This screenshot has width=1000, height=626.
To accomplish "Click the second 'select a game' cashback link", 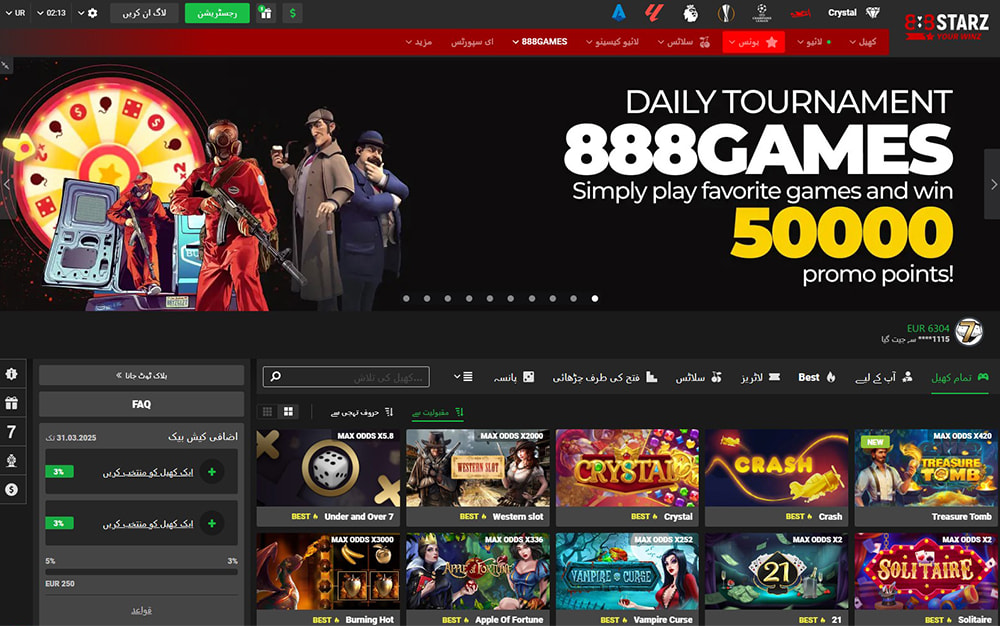I will (x=148, y=523).
